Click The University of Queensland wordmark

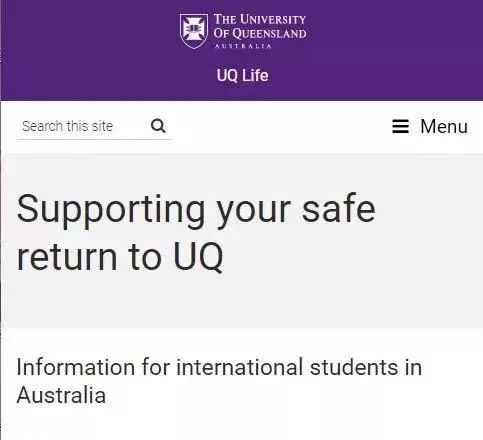260,31
